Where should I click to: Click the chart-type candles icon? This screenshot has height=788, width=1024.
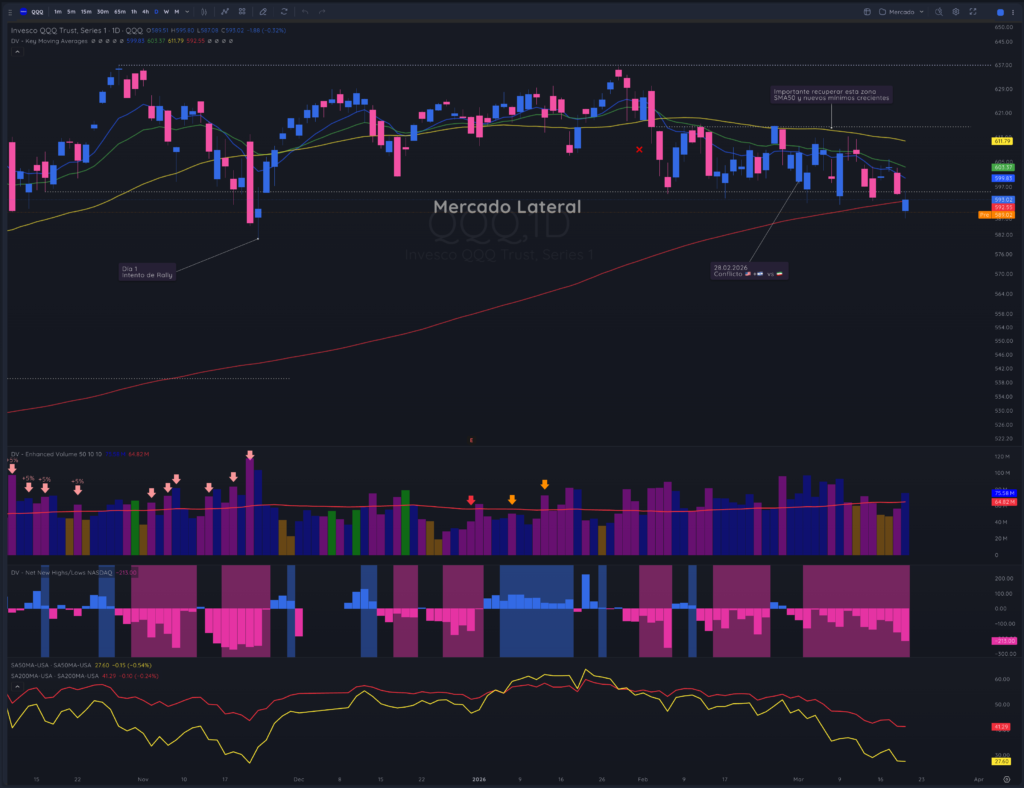click(x=204, y=12)
